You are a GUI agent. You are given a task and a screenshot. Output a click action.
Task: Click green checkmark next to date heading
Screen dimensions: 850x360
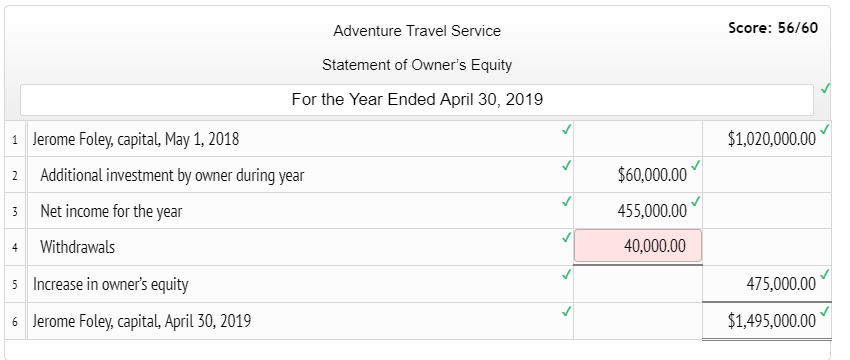825,88
